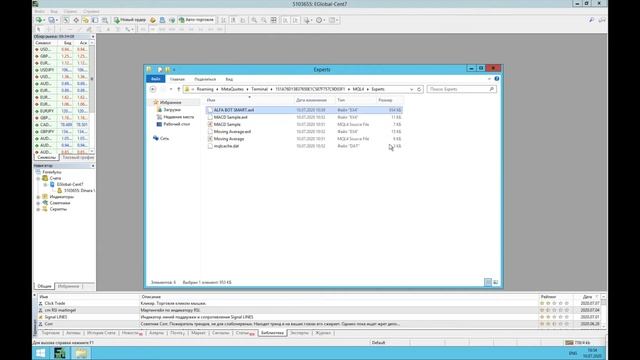Collapse the EGlobal-Cent7 account node
The height and width of the screenshot is (360, 640).
[x=45, y=184]
